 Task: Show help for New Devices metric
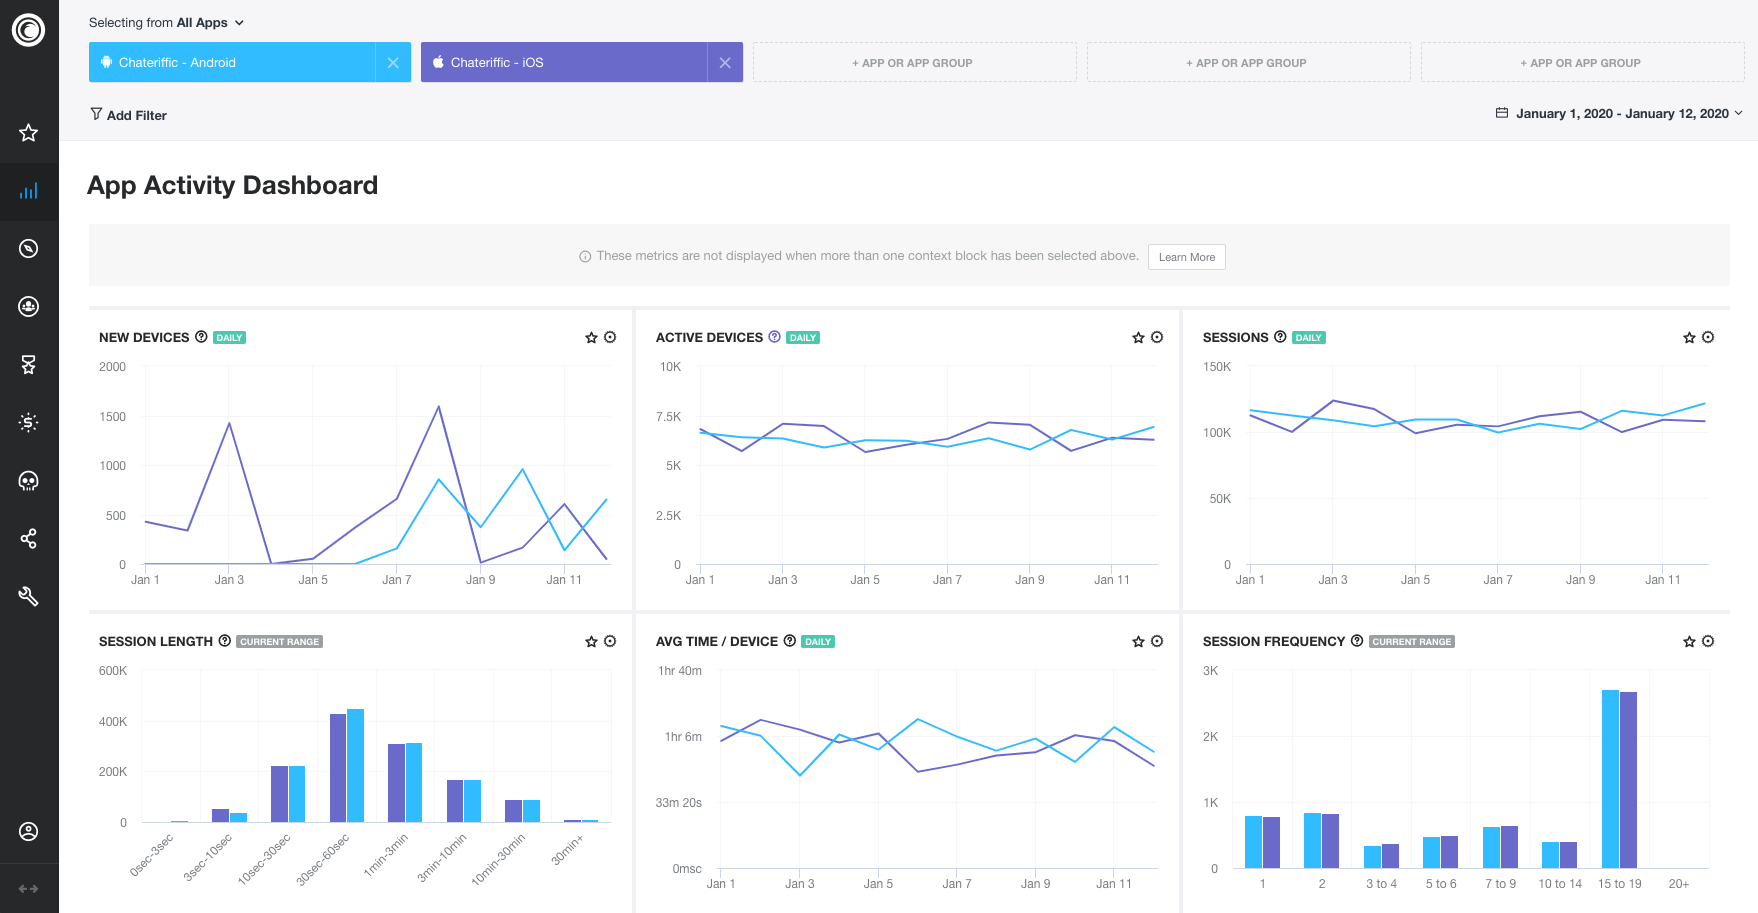[x=201, y=337]
